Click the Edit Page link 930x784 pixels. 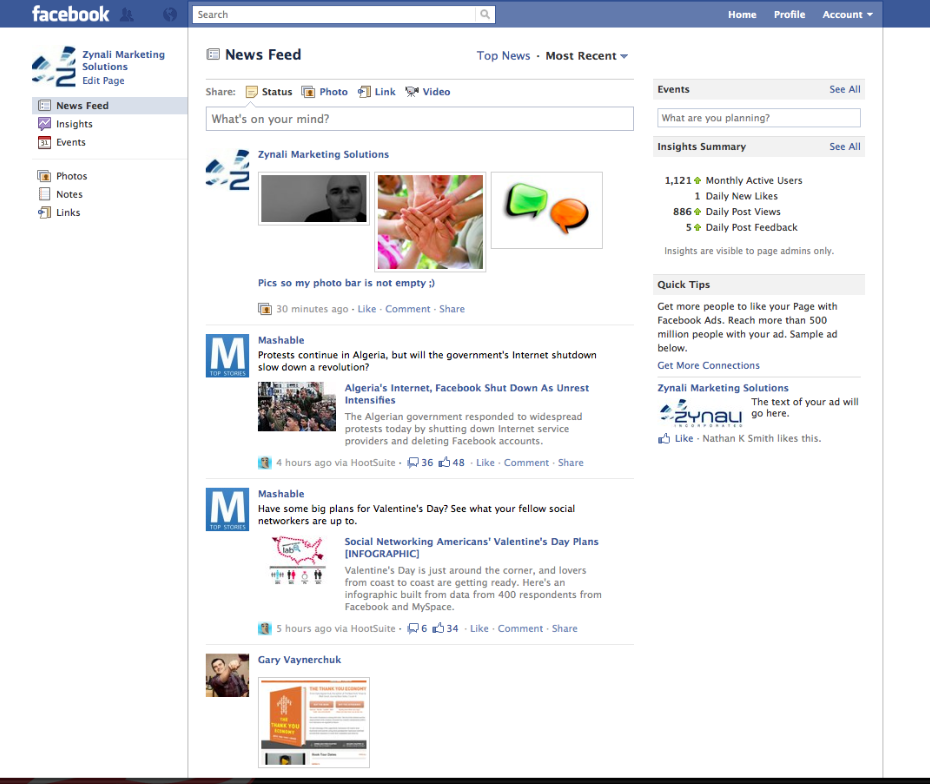[x=103, y=81]
